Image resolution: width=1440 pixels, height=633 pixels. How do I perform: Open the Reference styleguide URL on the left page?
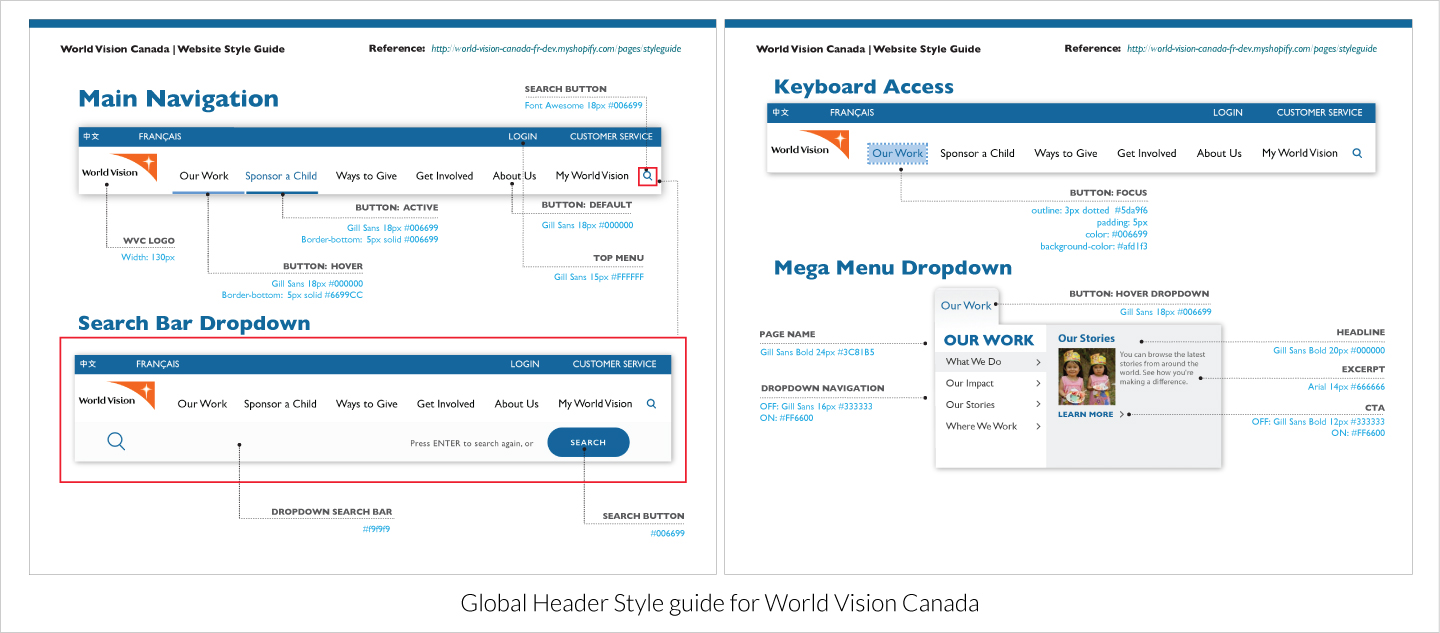[556, 49]
